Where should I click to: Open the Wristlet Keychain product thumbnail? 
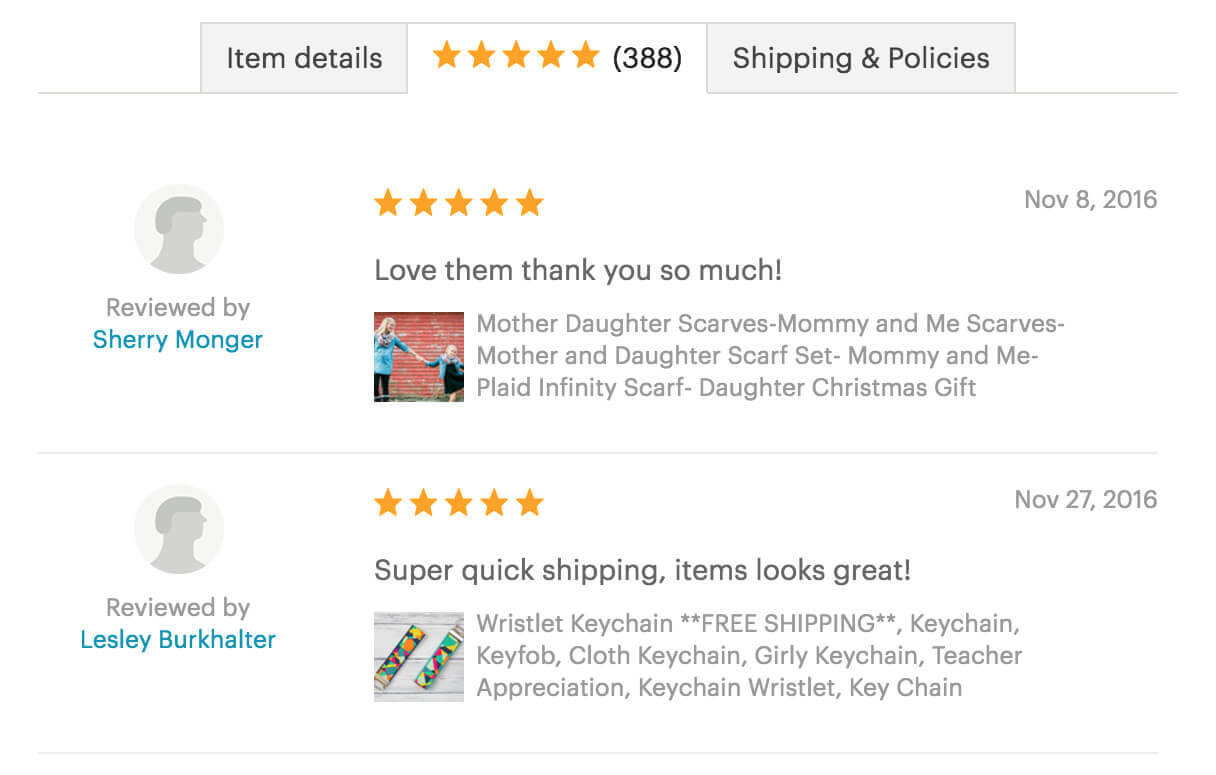(x=419, y=657)
